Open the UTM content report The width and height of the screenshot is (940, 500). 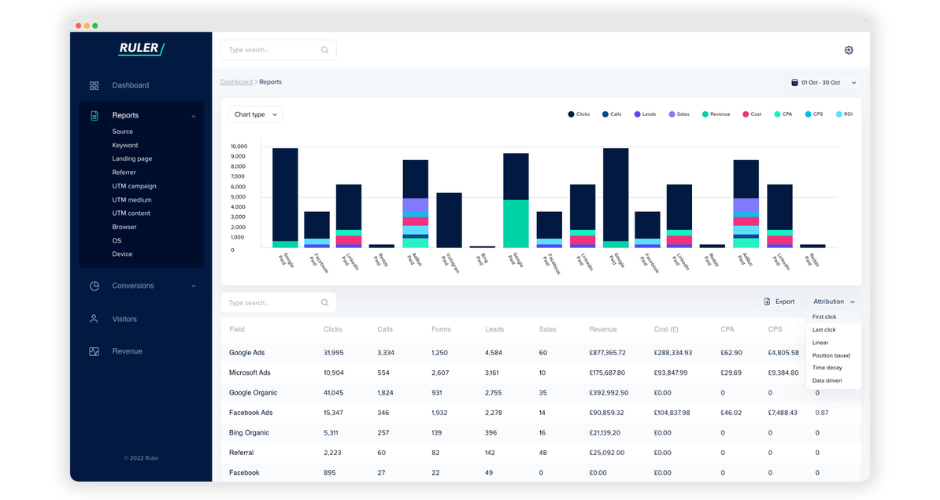[x=131, y=213]
